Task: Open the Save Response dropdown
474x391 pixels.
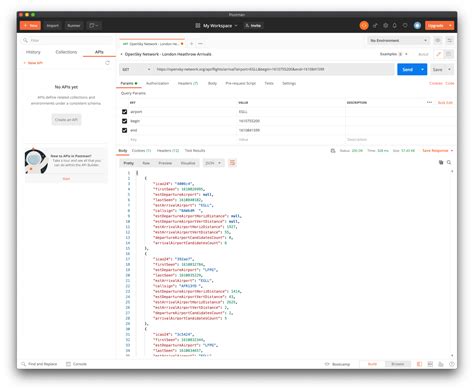Action: (x=437, y=151)
